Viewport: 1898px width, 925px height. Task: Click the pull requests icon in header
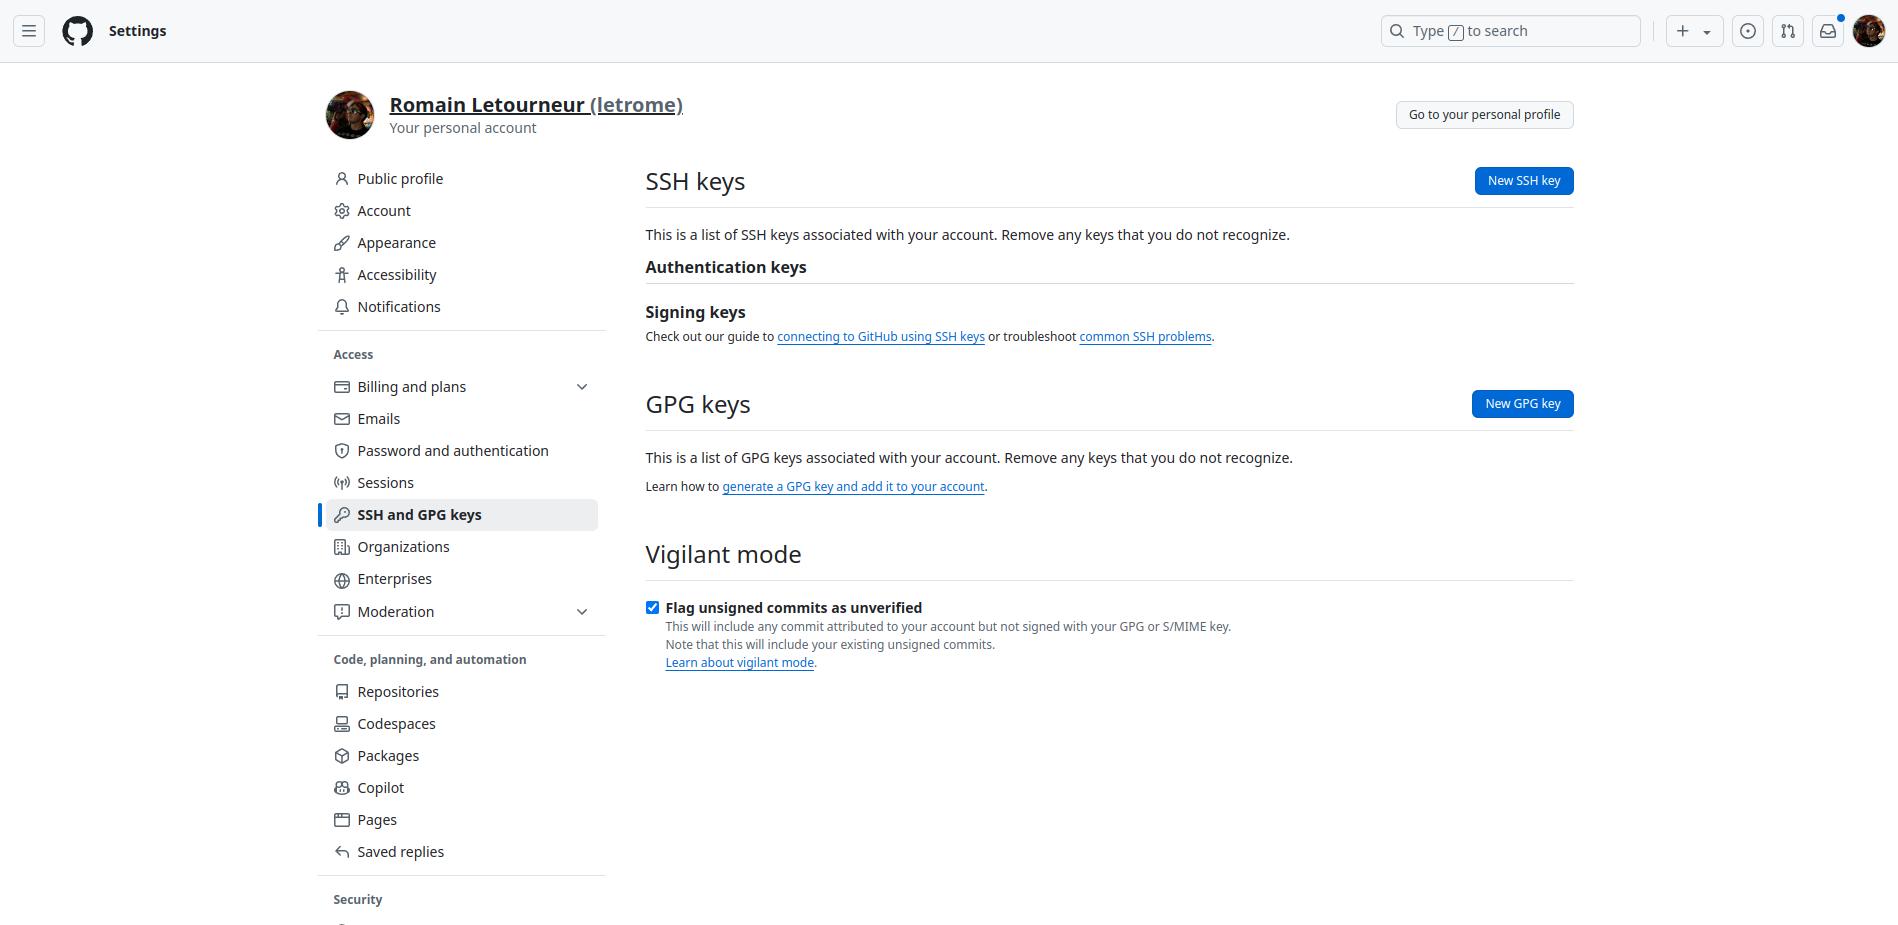click(x=1787, y=31)
